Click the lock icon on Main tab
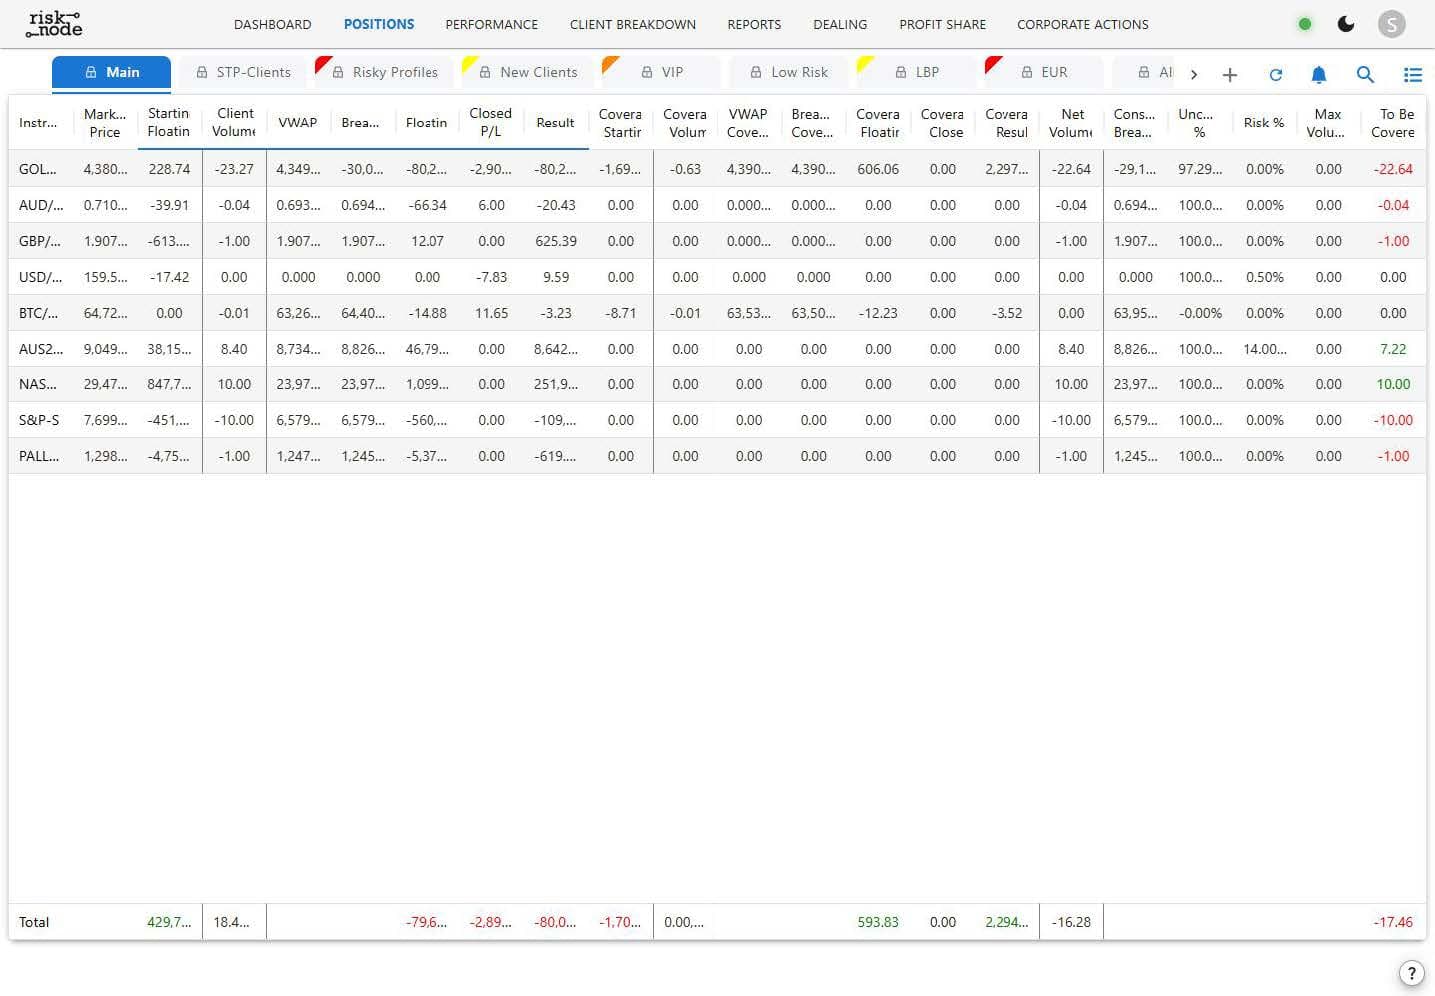This screenshot has height=996, width=1435. tap(91, 72)
